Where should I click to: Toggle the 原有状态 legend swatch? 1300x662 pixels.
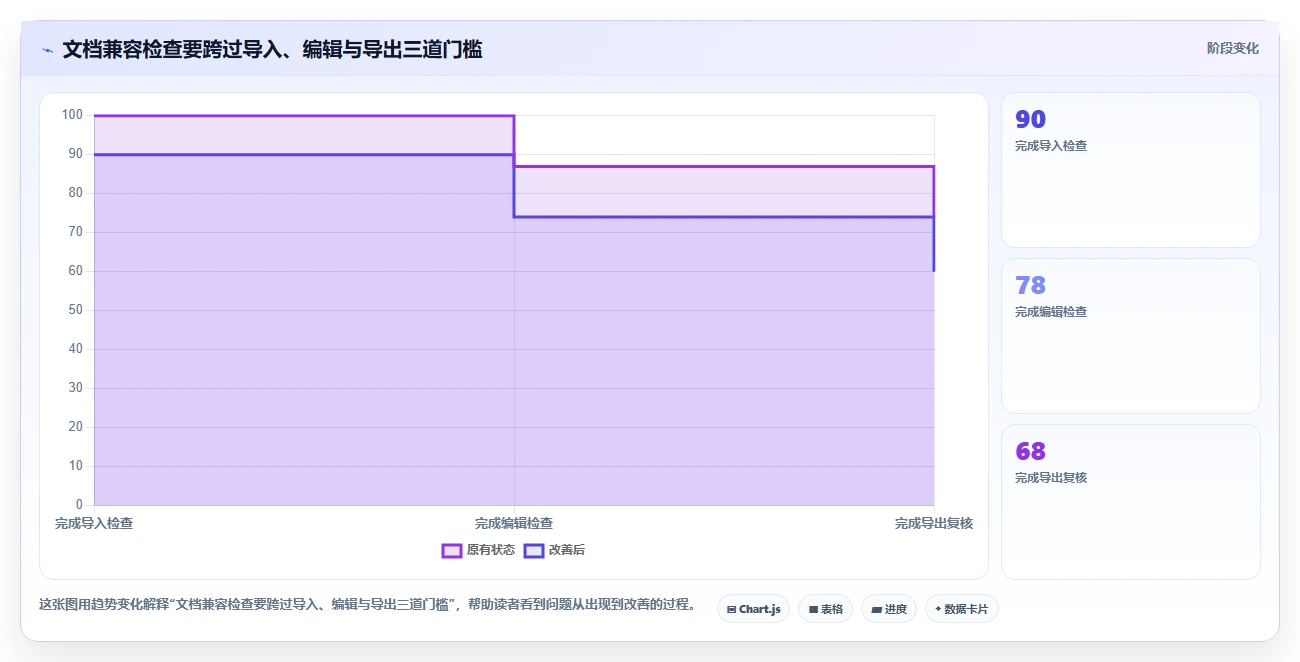pyautogui.click(x=452, y=550)
